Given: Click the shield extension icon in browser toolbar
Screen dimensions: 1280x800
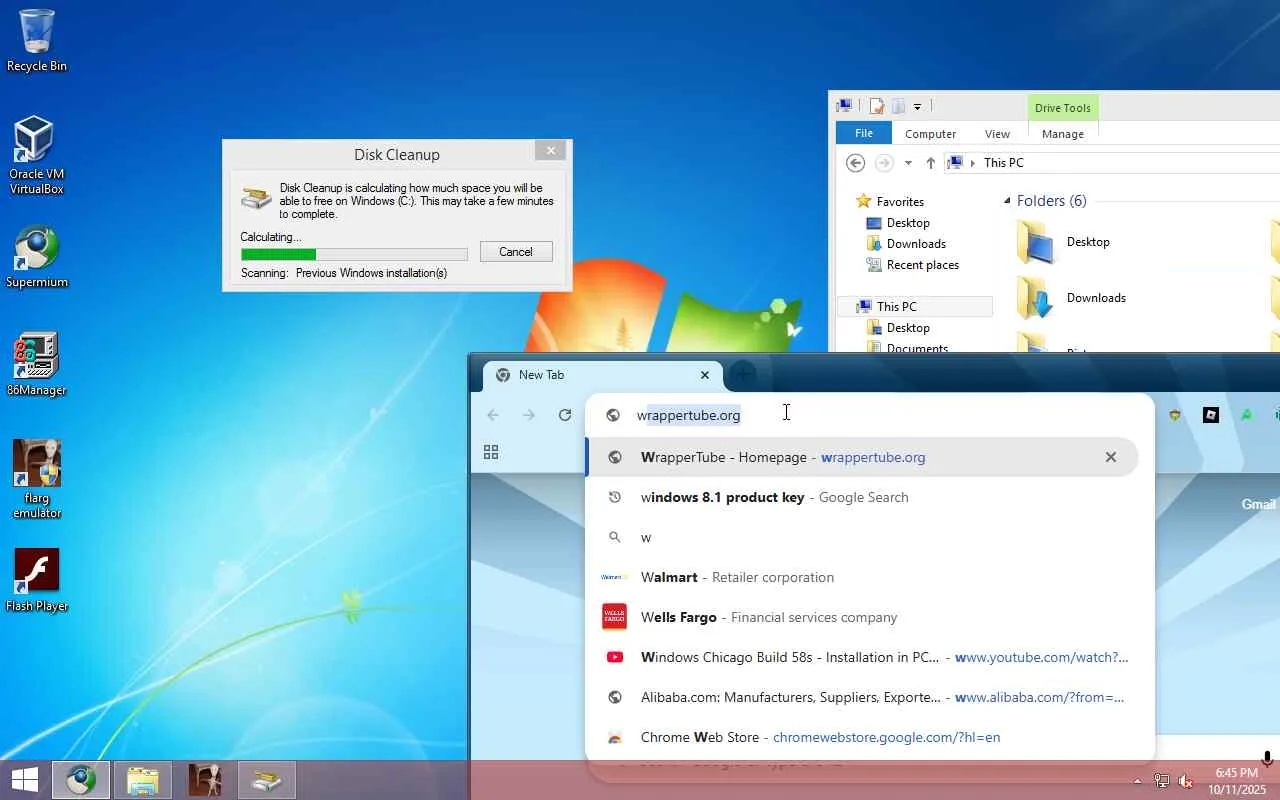Looking at the screenshot, I should pyautogui.click(x=1175, y=415).
